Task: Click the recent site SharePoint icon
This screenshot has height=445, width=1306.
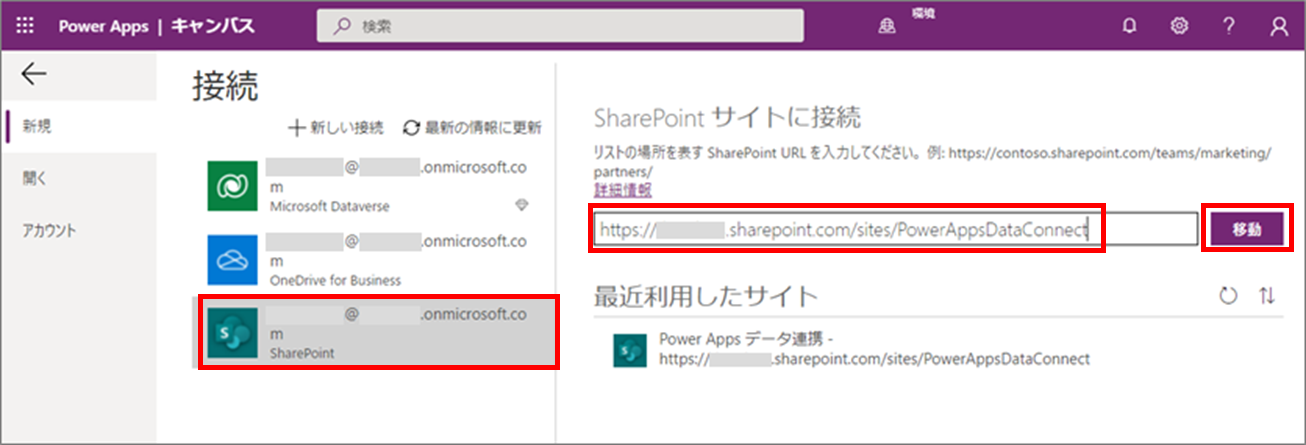Action: tap(630, 349)
